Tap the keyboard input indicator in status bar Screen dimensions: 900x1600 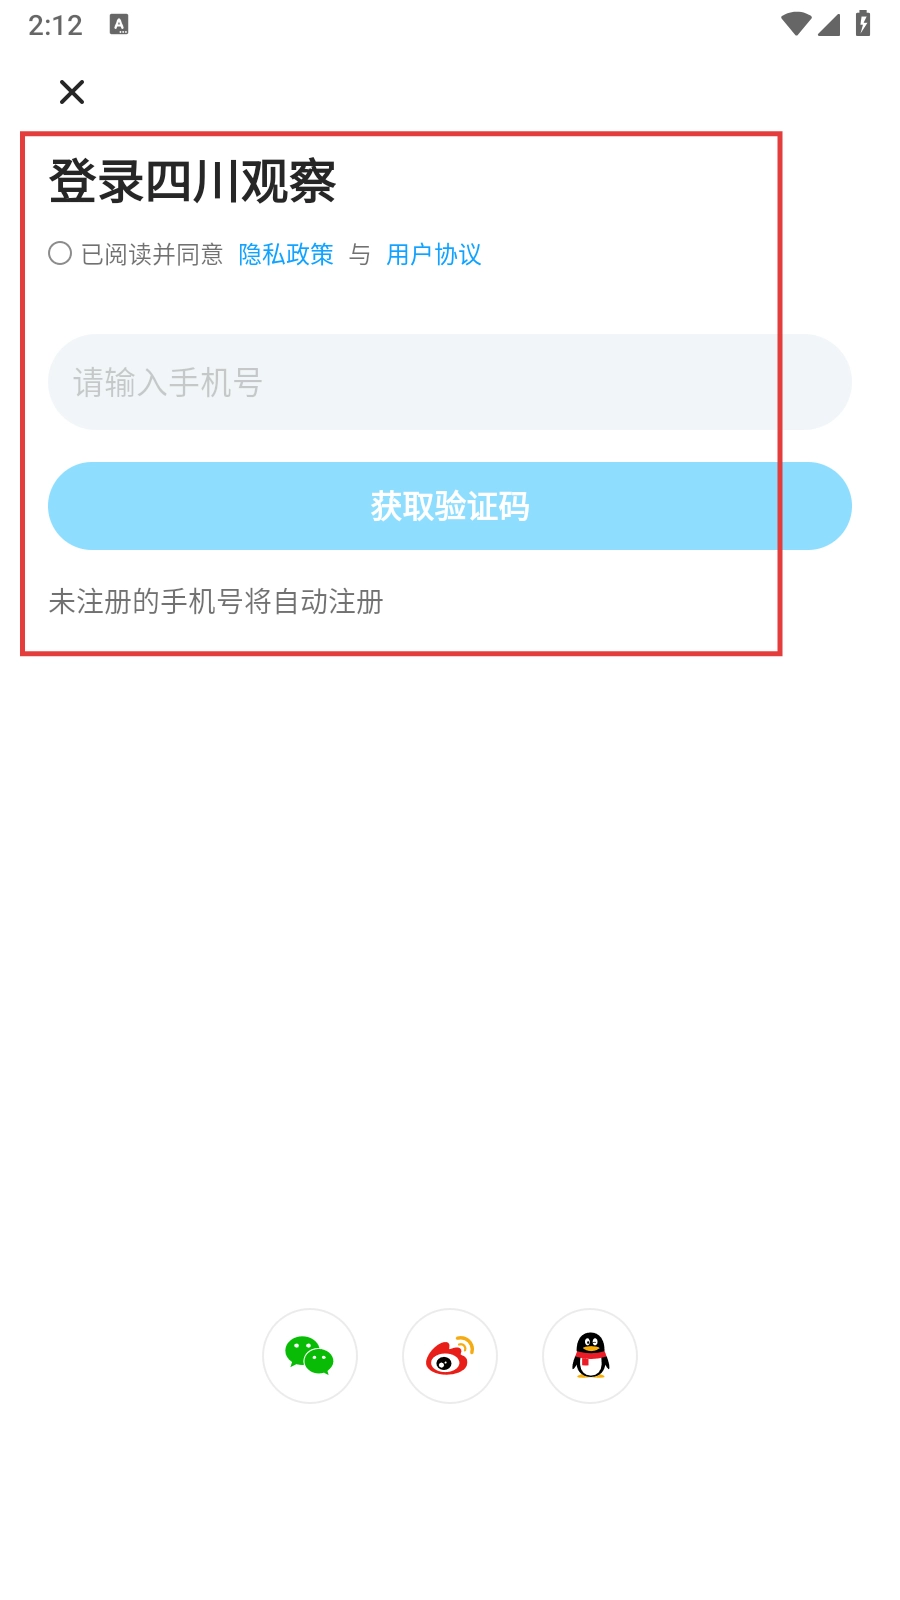coord(119,25)
